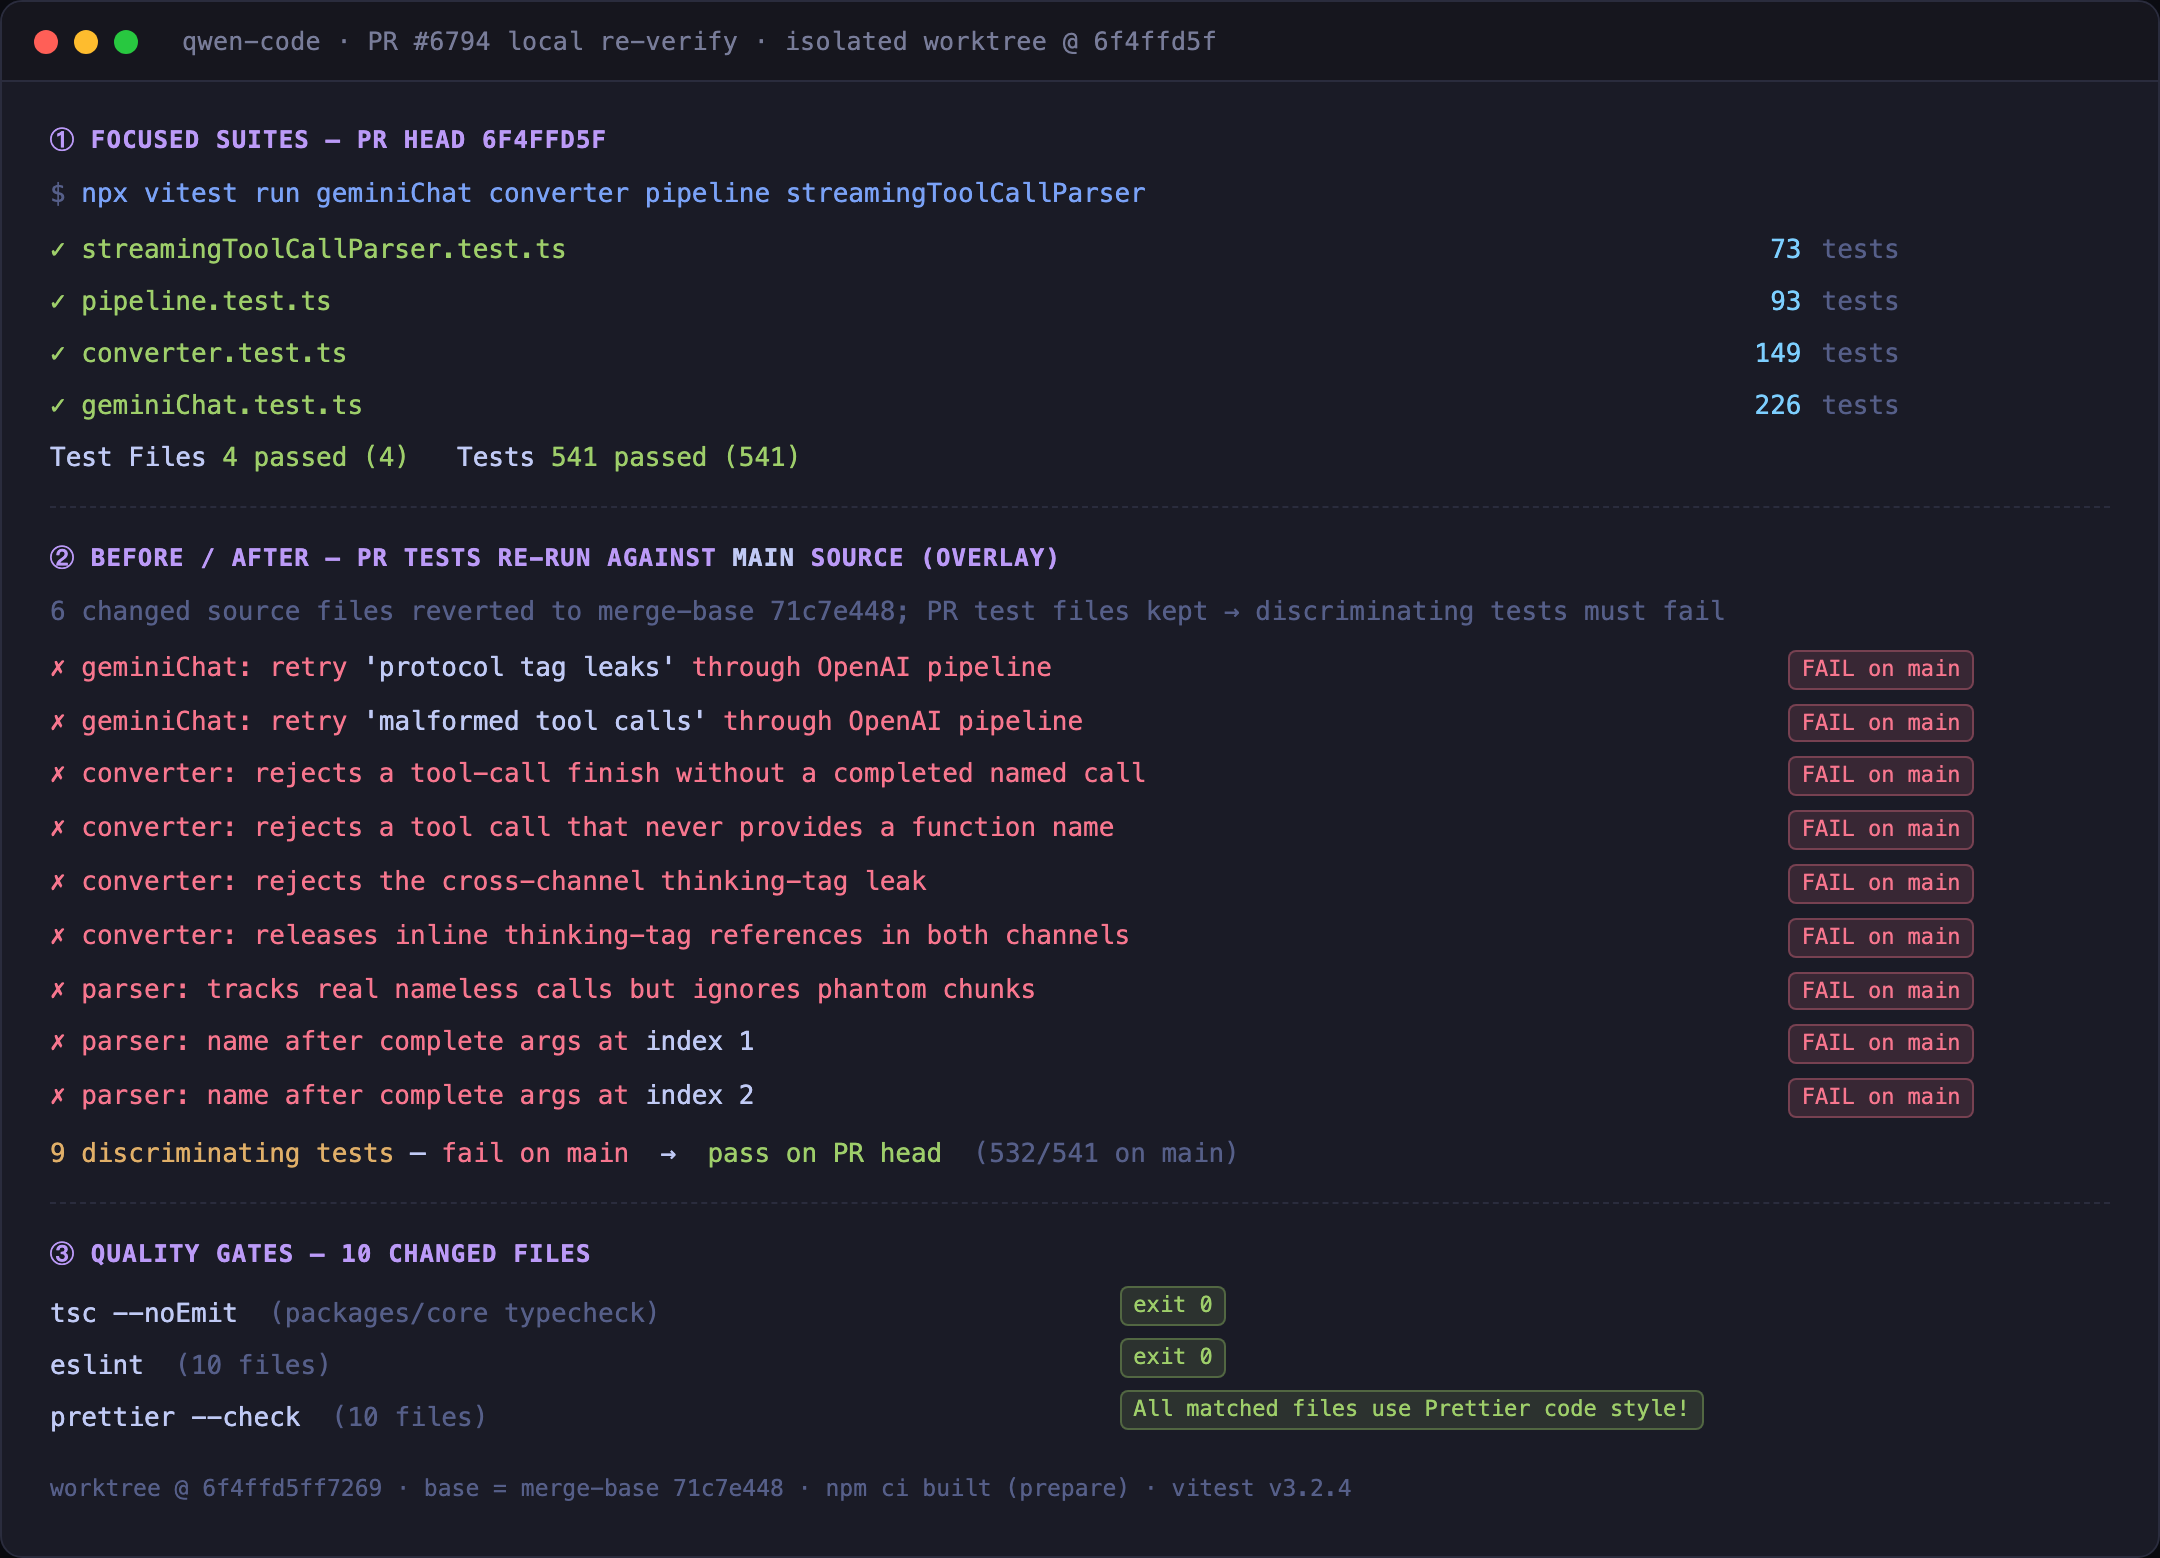Click the '73 tests' count
This screenshot has width=2160, height=1558.
[1834, 249]
